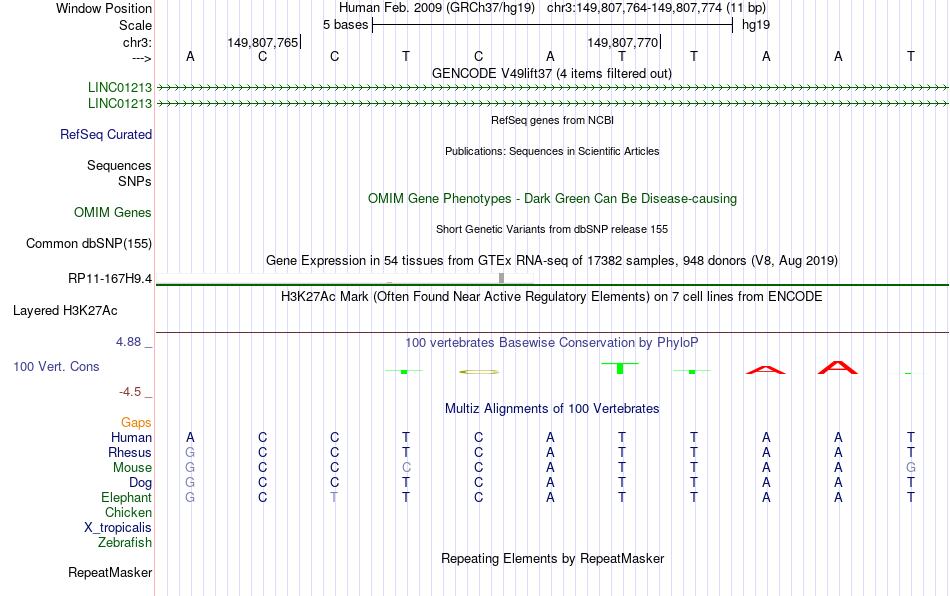This screenshot has height=596, width=950.
Task: Click the GENCODE V49lift37 track title
Action: [552, 74]
